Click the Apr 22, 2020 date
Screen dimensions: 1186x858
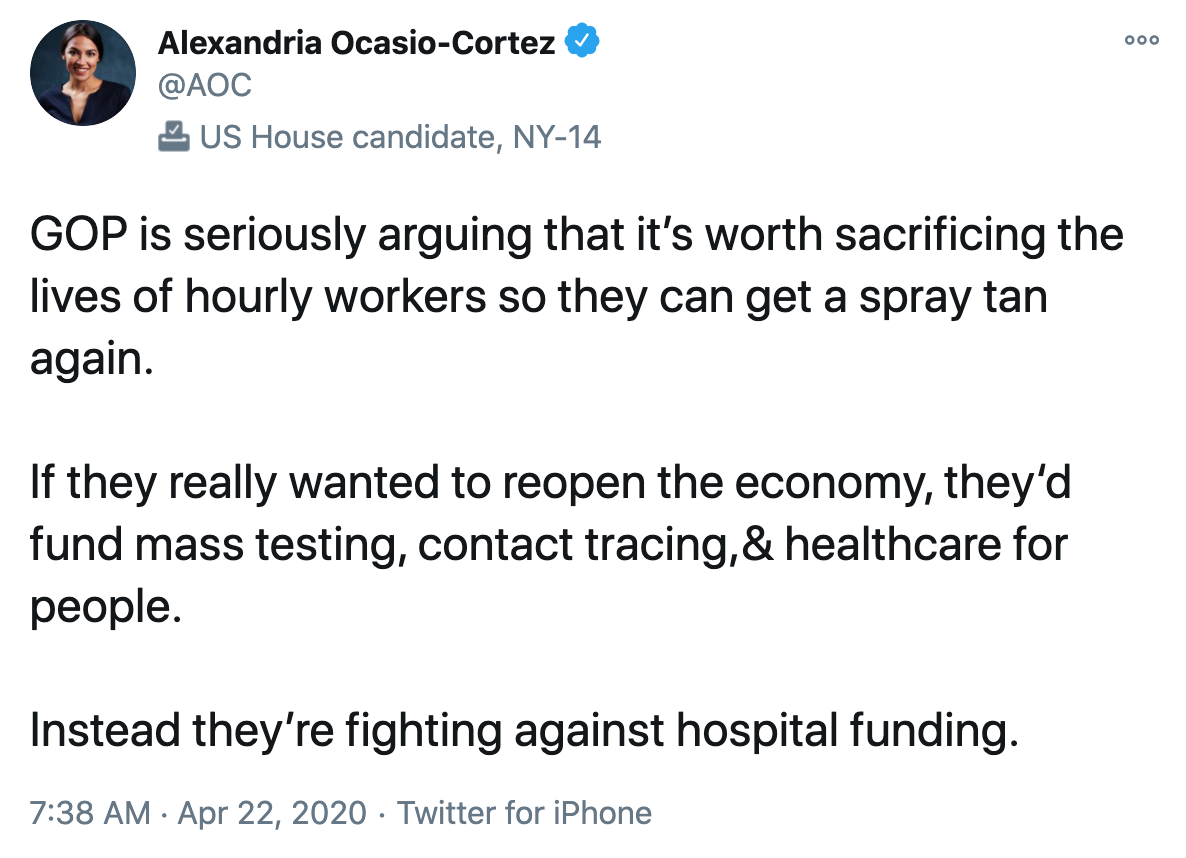(272, 813)
